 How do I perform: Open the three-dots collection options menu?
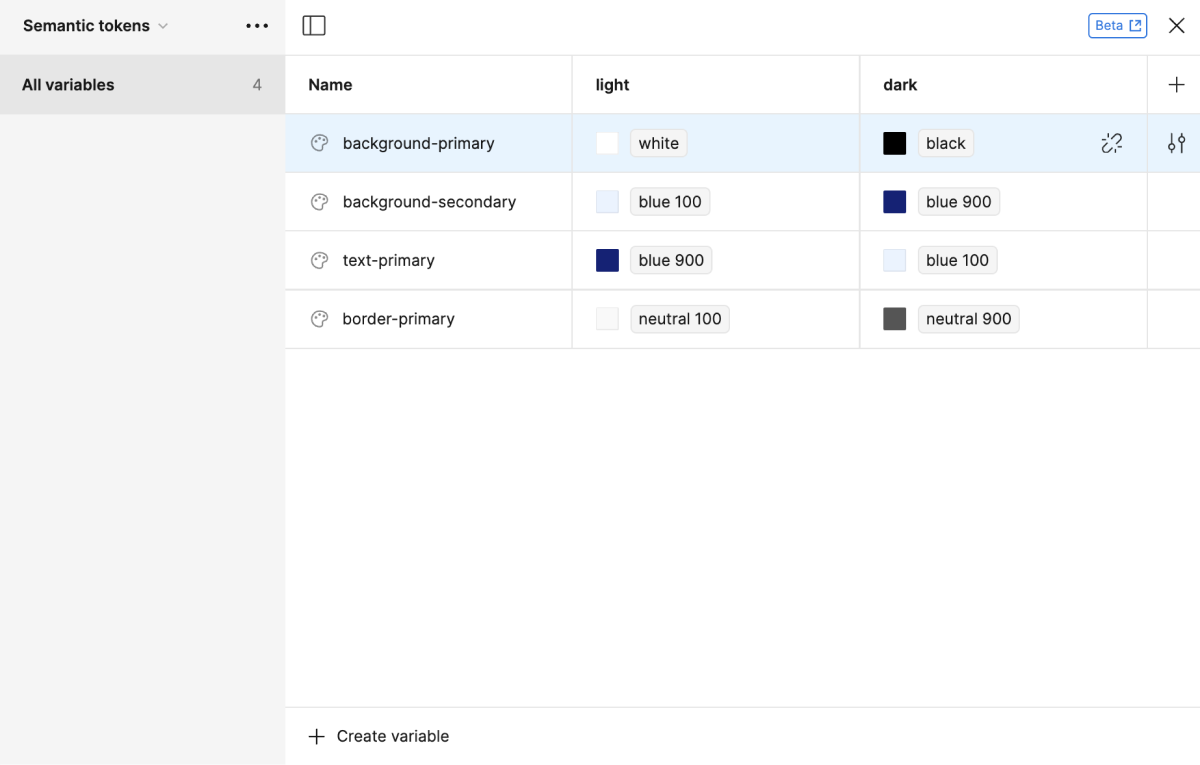257,26
